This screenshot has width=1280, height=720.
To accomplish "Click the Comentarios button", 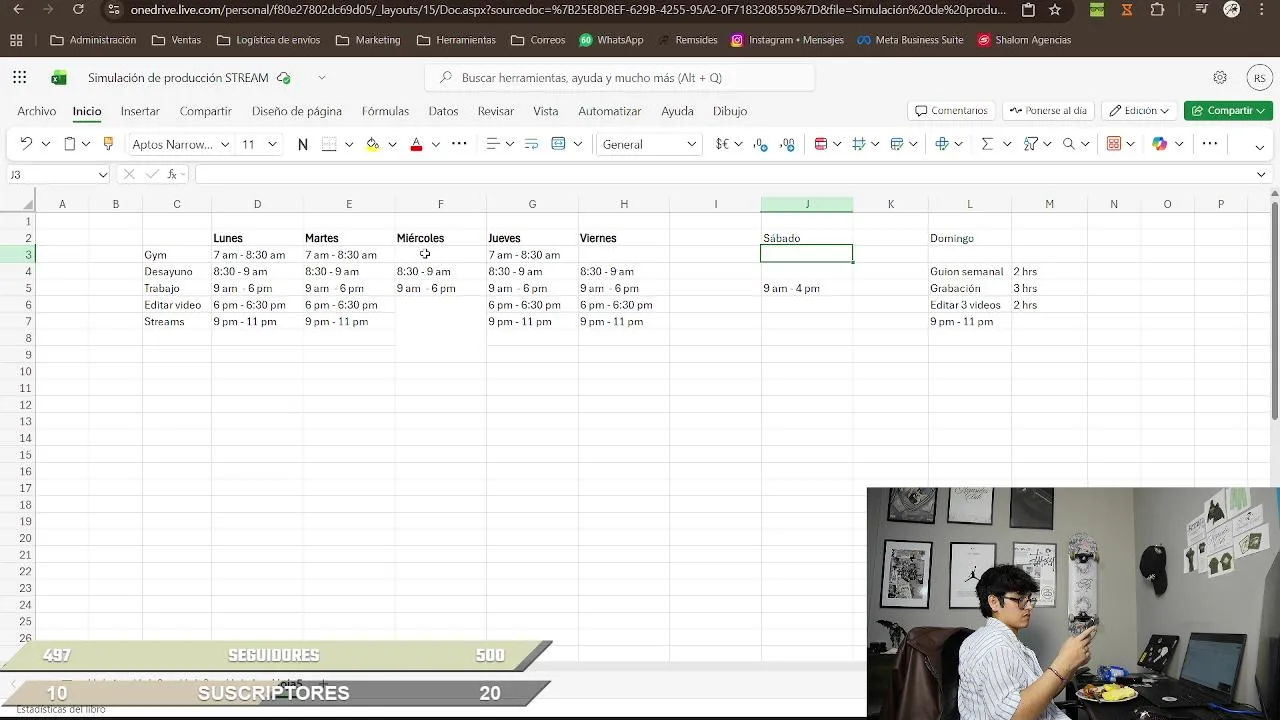I will pos(950,111).
